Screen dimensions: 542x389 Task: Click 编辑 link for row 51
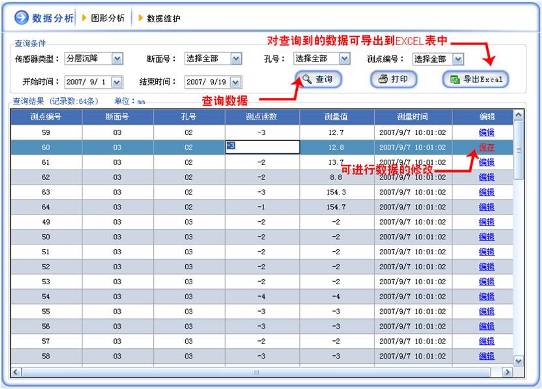[x=486, y=252]
